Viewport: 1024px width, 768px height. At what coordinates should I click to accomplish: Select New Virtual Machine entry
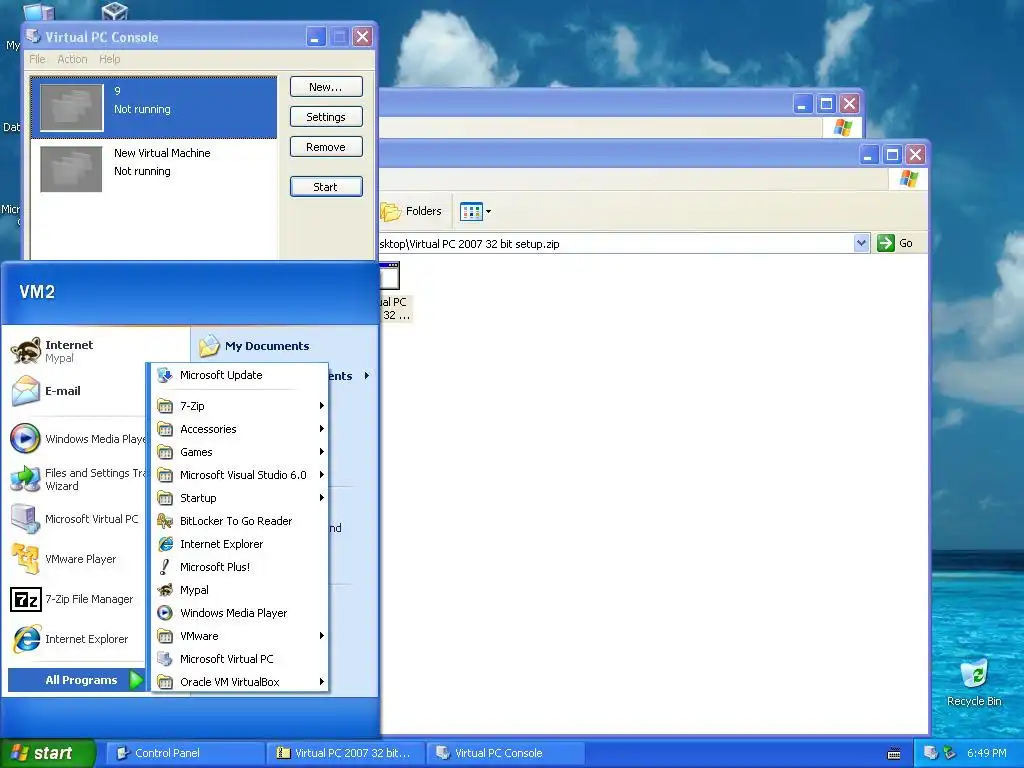pyautogui.click(x=153, y=168)
